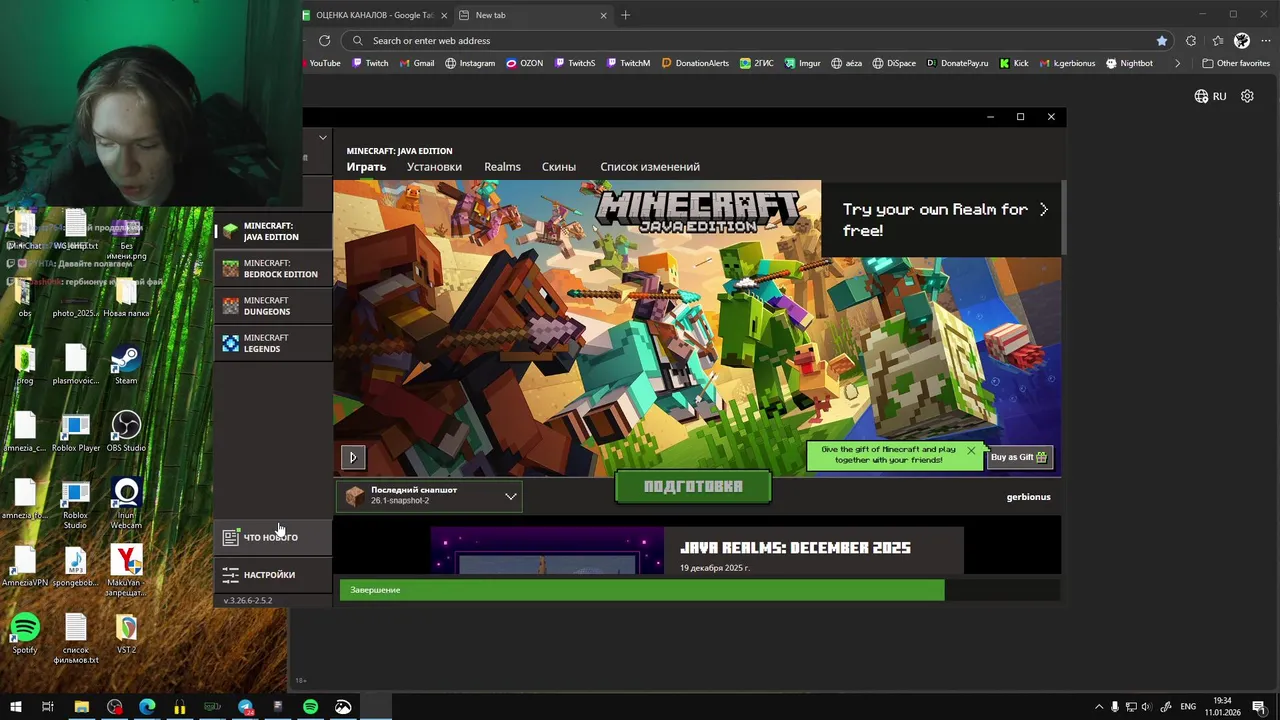The image size is (1280, 720).
Task: Switch to the Установки tab
Action: tap(434, 167)
